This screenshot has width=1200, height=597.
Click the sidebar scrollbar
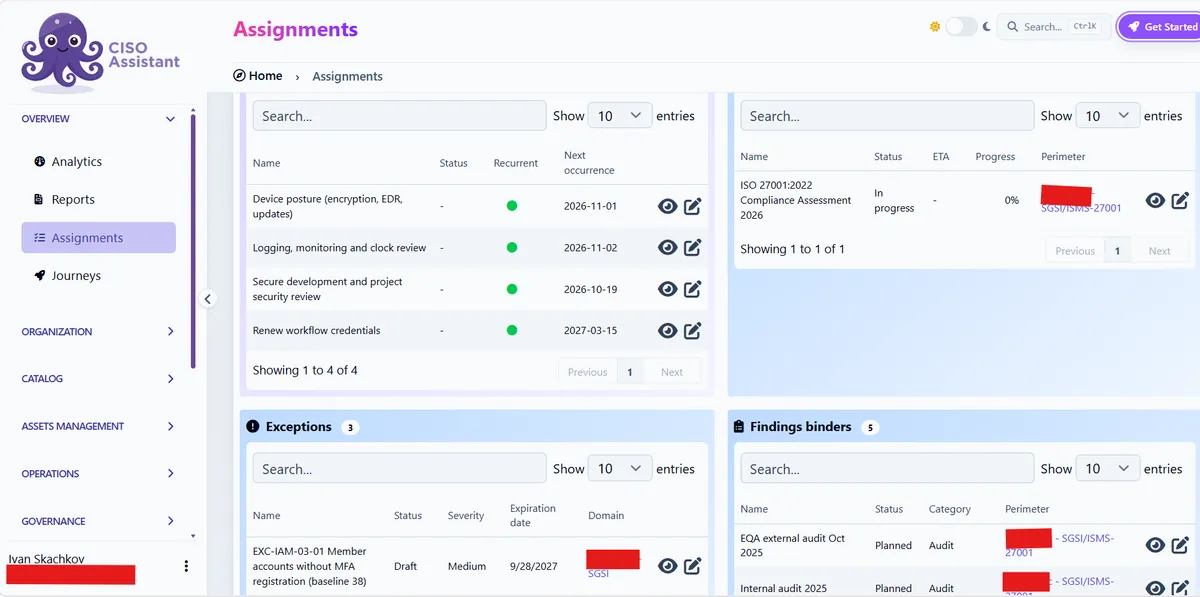tap(192, 240)
